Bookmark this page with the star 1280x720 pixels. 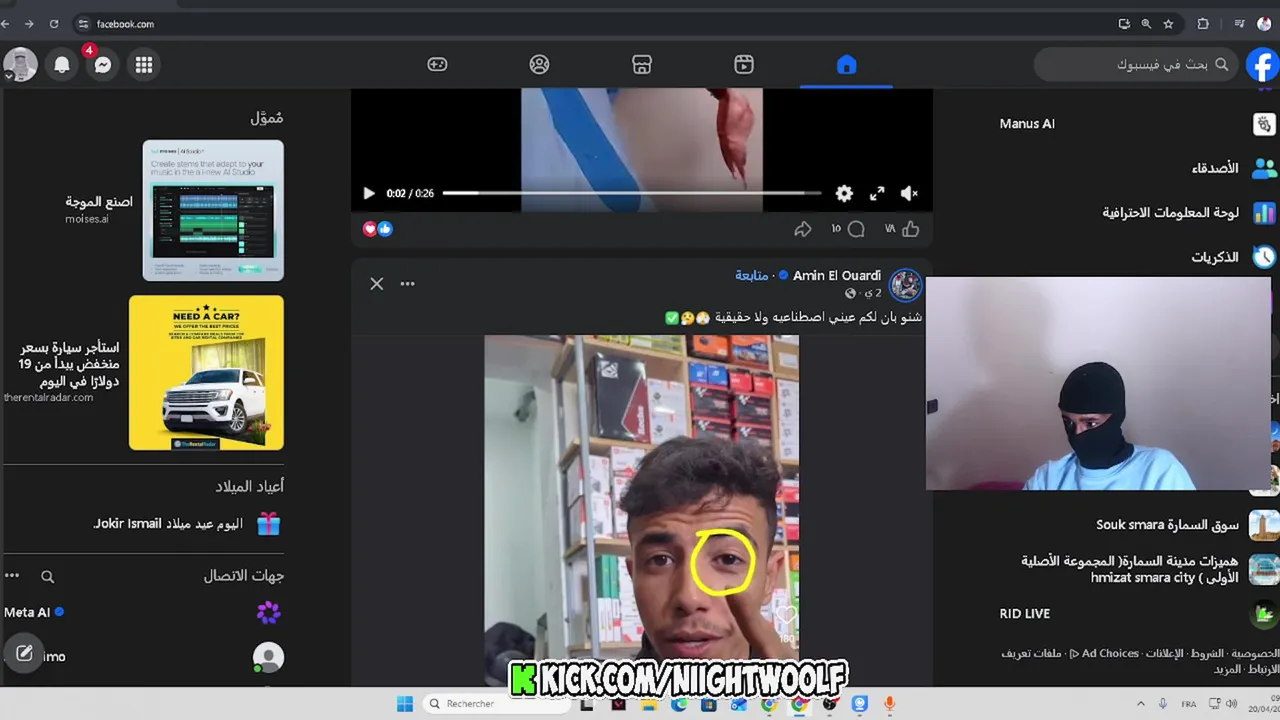point(1168,24)
